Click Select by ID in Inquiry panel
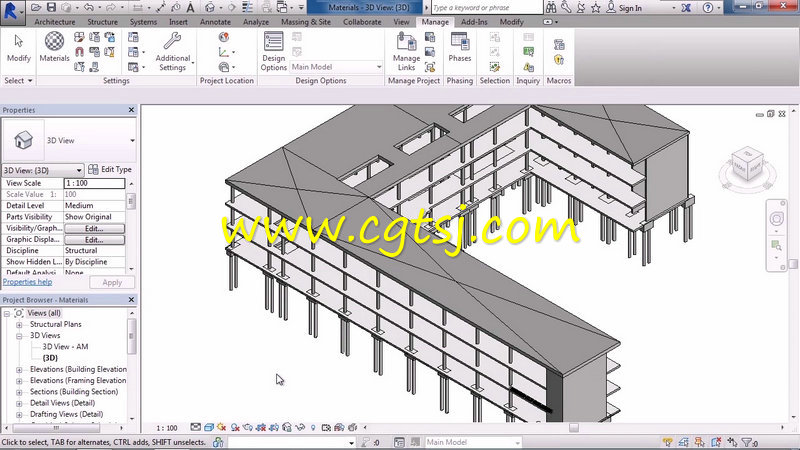The height and width of the screenshot is (450, 800). (x=529, y=52)
